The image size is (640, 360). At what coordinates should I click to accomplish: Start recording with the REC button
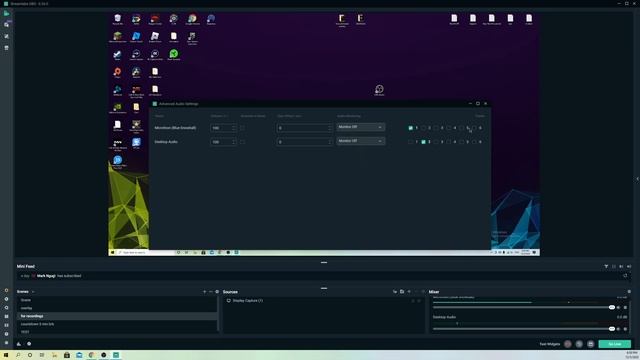[568, 344]
